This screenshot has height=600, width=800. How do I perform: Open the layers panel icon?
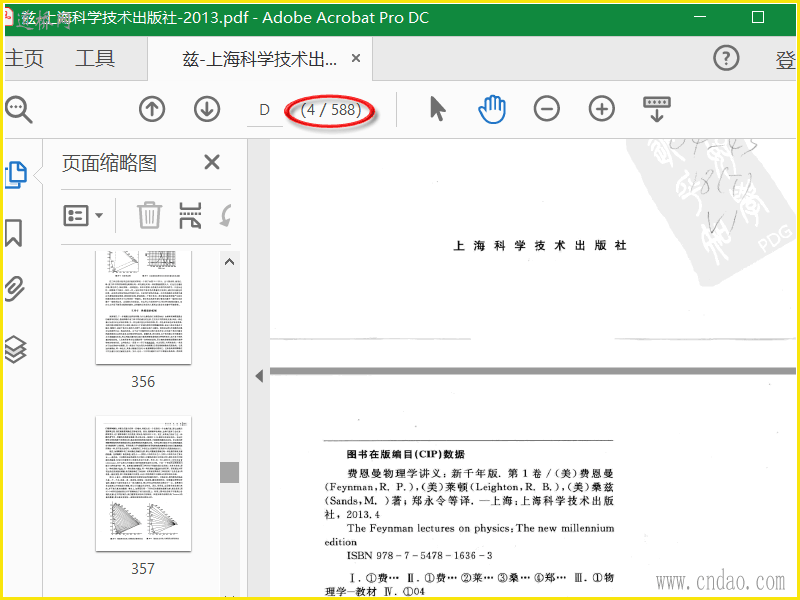(x=15, y=349)
